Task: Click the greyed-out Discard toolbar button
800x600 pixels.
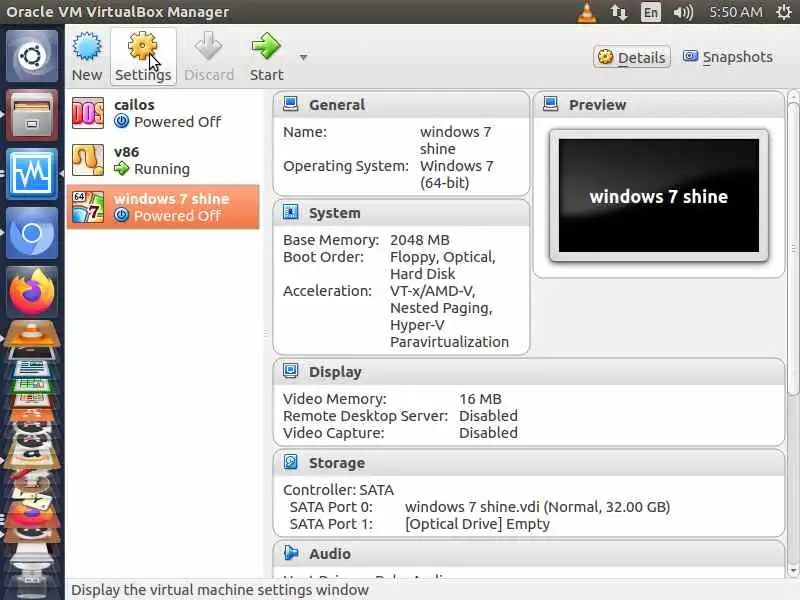Action: [209, 56]
